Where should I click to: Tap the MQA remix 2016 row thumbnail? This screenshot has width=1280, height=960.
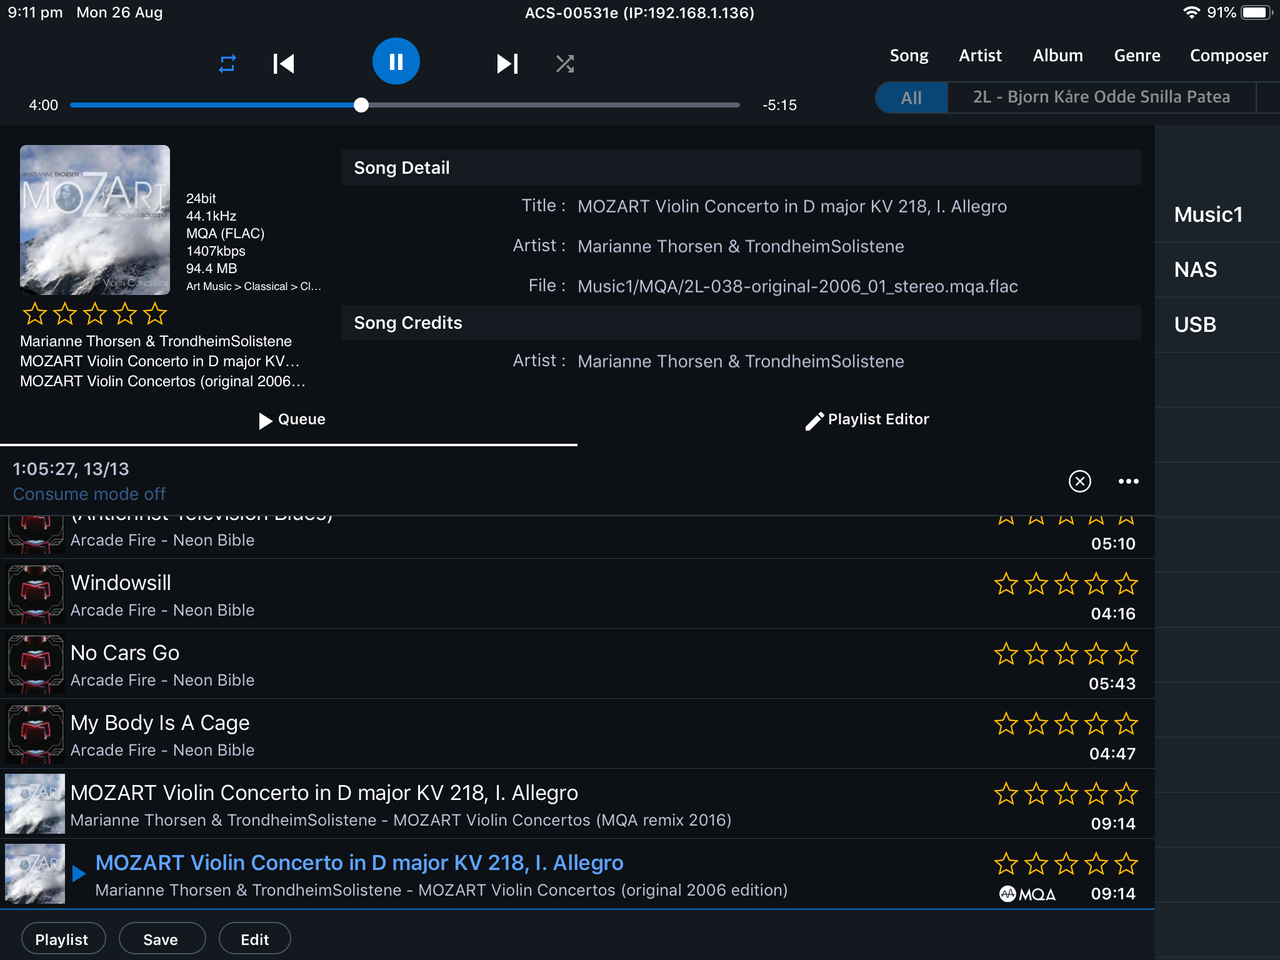point(35,804)
